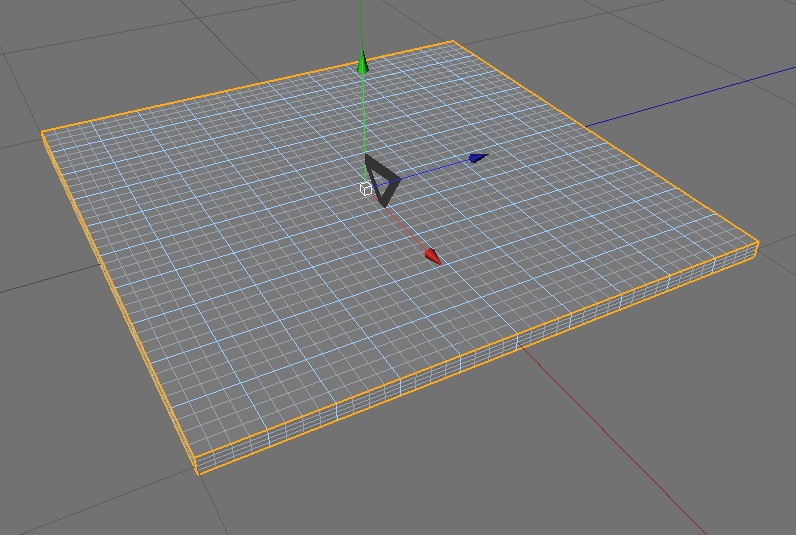Viewport: 796px width, 535px height.
Task: Click the rightmost corner of the slab
Action: pos(757,243)
